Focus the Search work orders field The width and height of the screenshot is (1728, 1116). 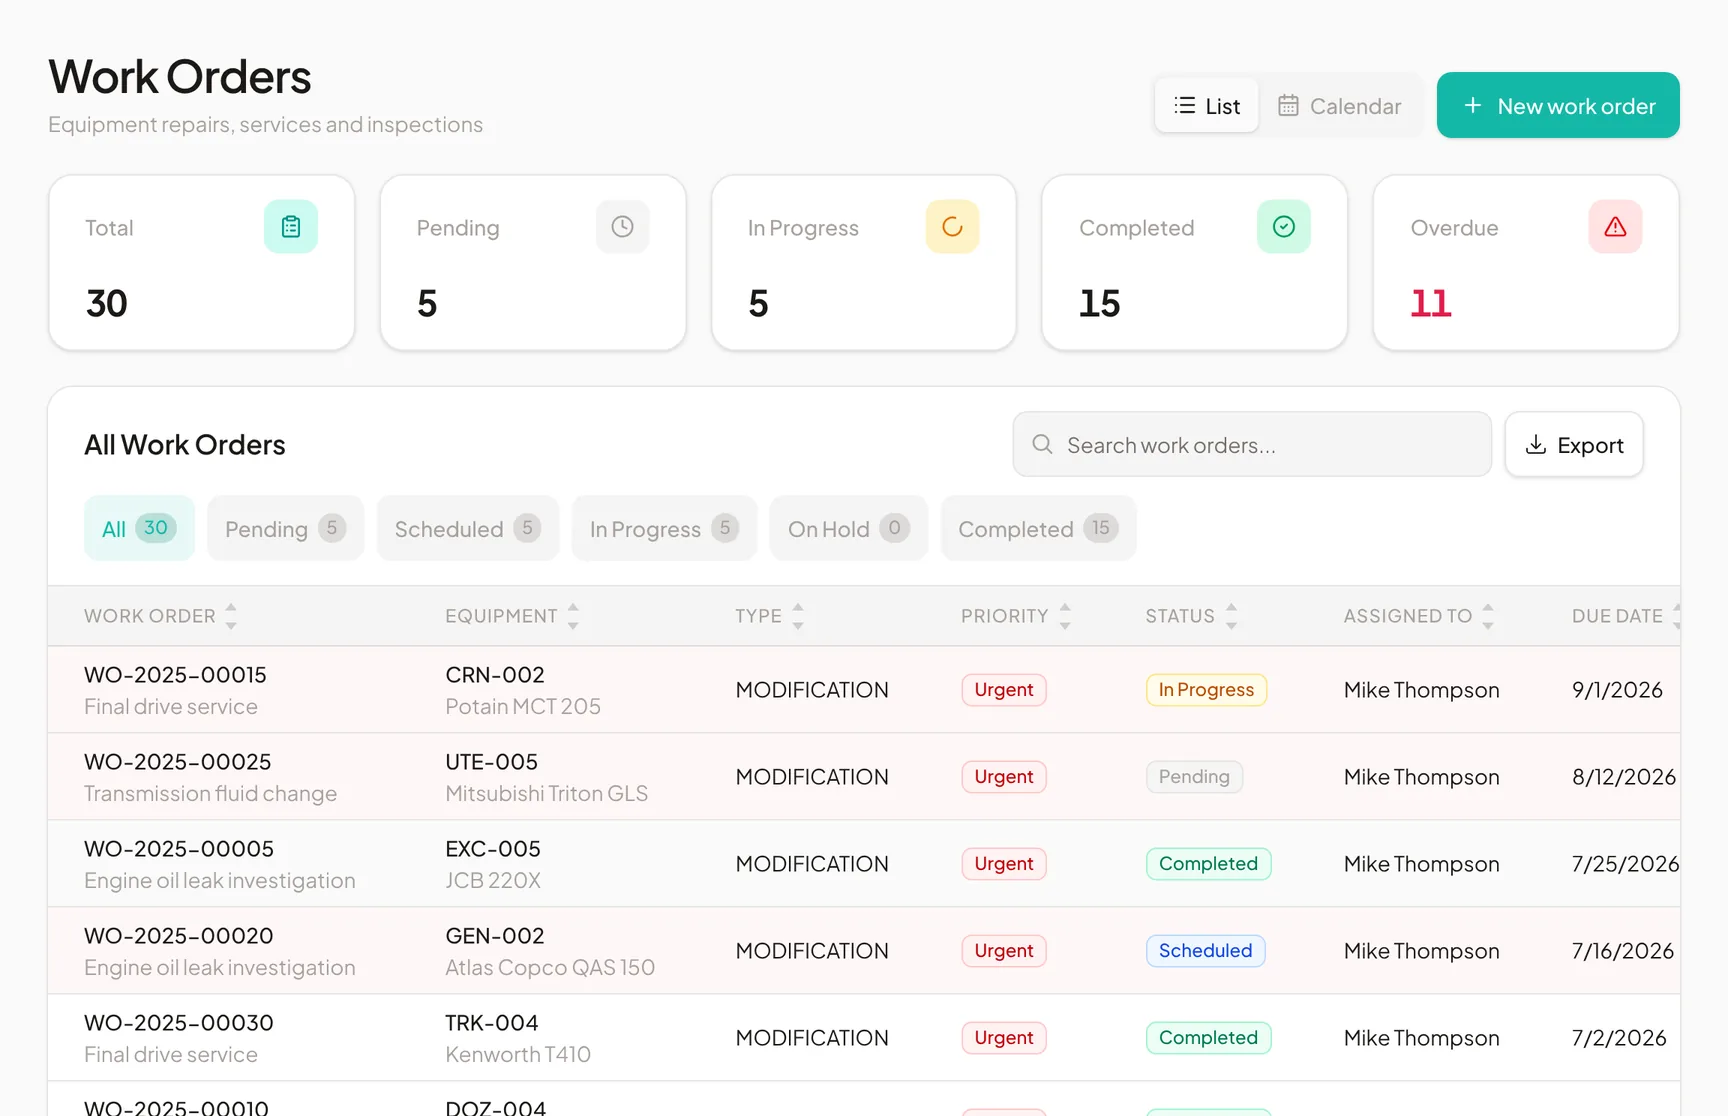[1252, 444]
